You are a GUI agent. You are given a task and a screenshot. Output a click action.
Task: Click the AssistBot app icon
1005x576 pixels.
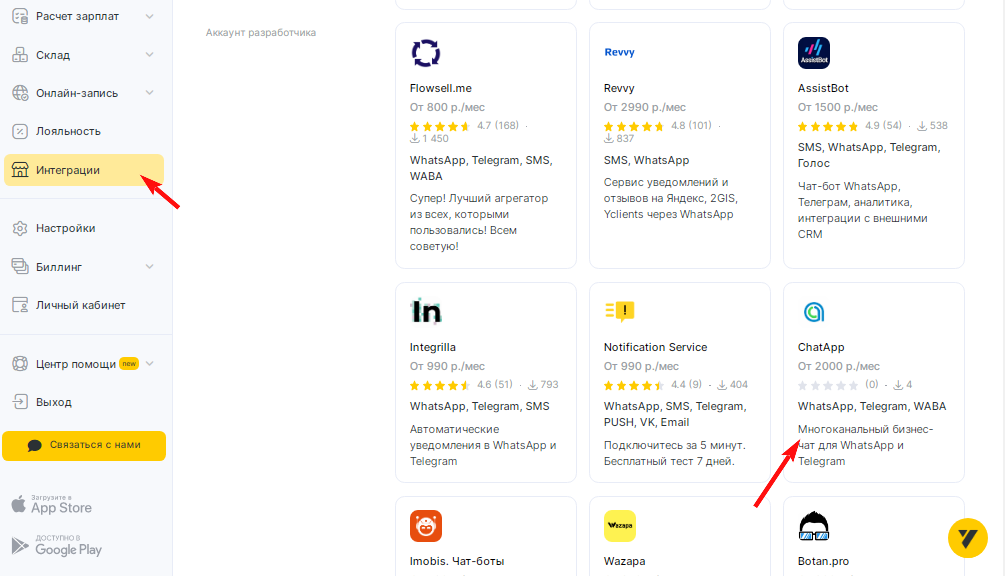814,53
